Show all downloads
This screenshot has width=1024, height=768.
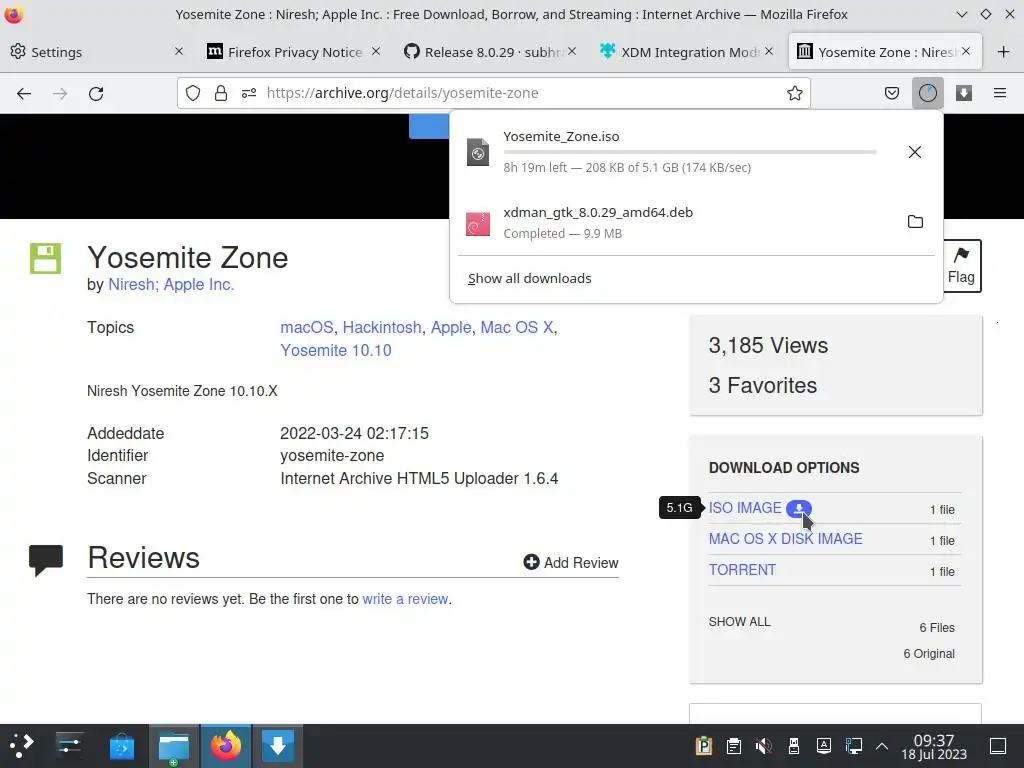point(530,279)
